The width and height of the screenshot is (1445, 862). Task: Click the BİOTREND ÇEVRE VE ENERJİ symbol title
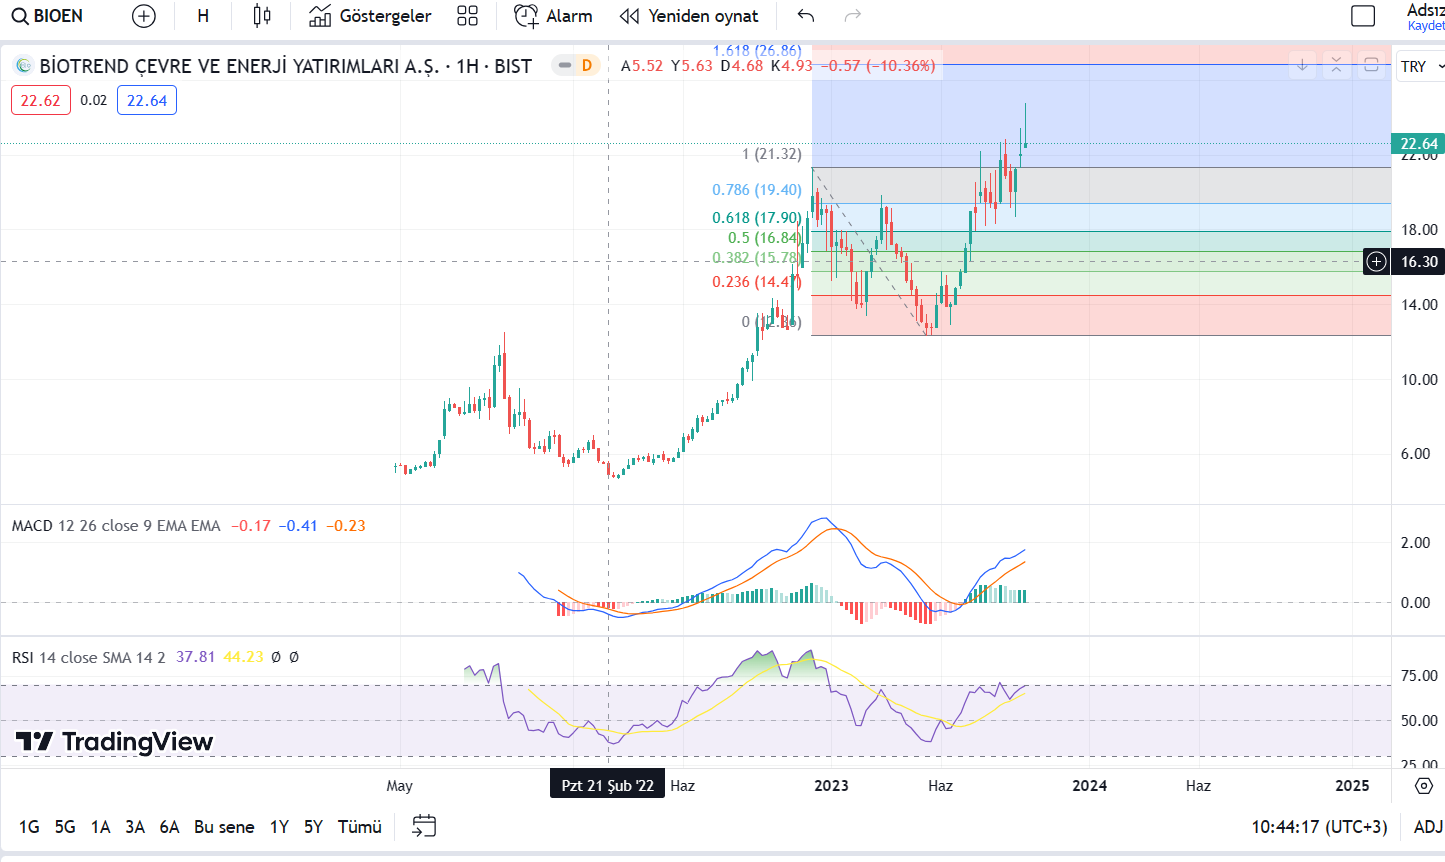pos(239,66)
